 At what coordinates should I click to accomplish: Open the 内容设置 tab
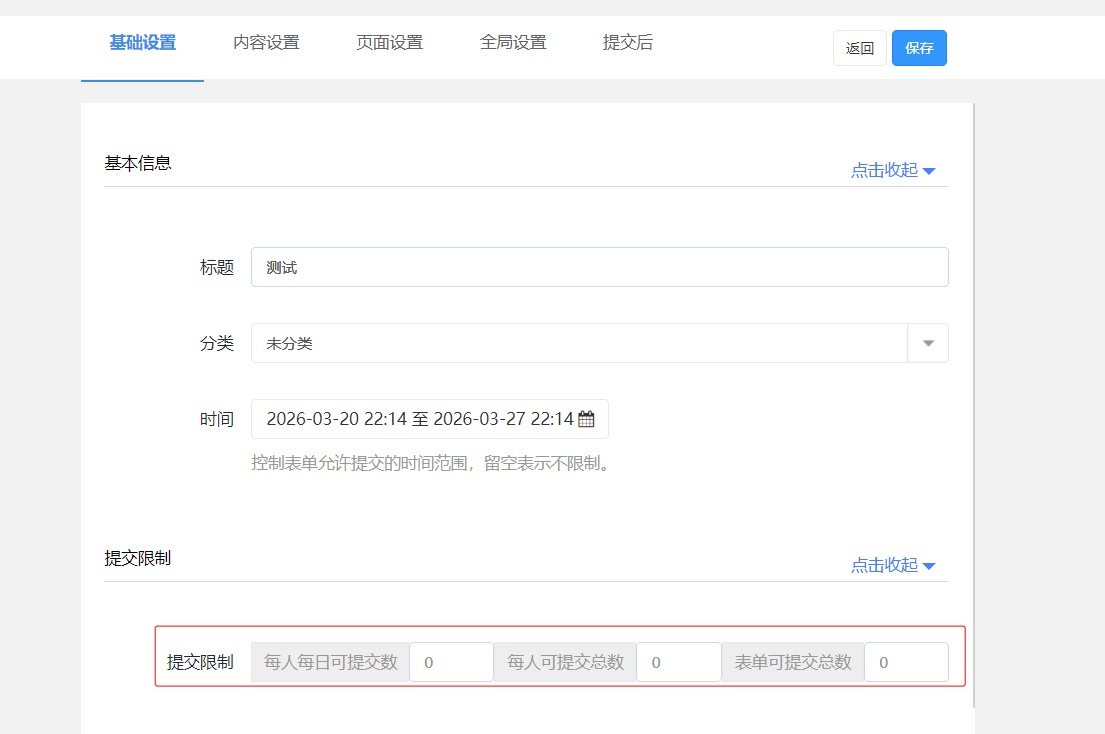tap(266, 43)
